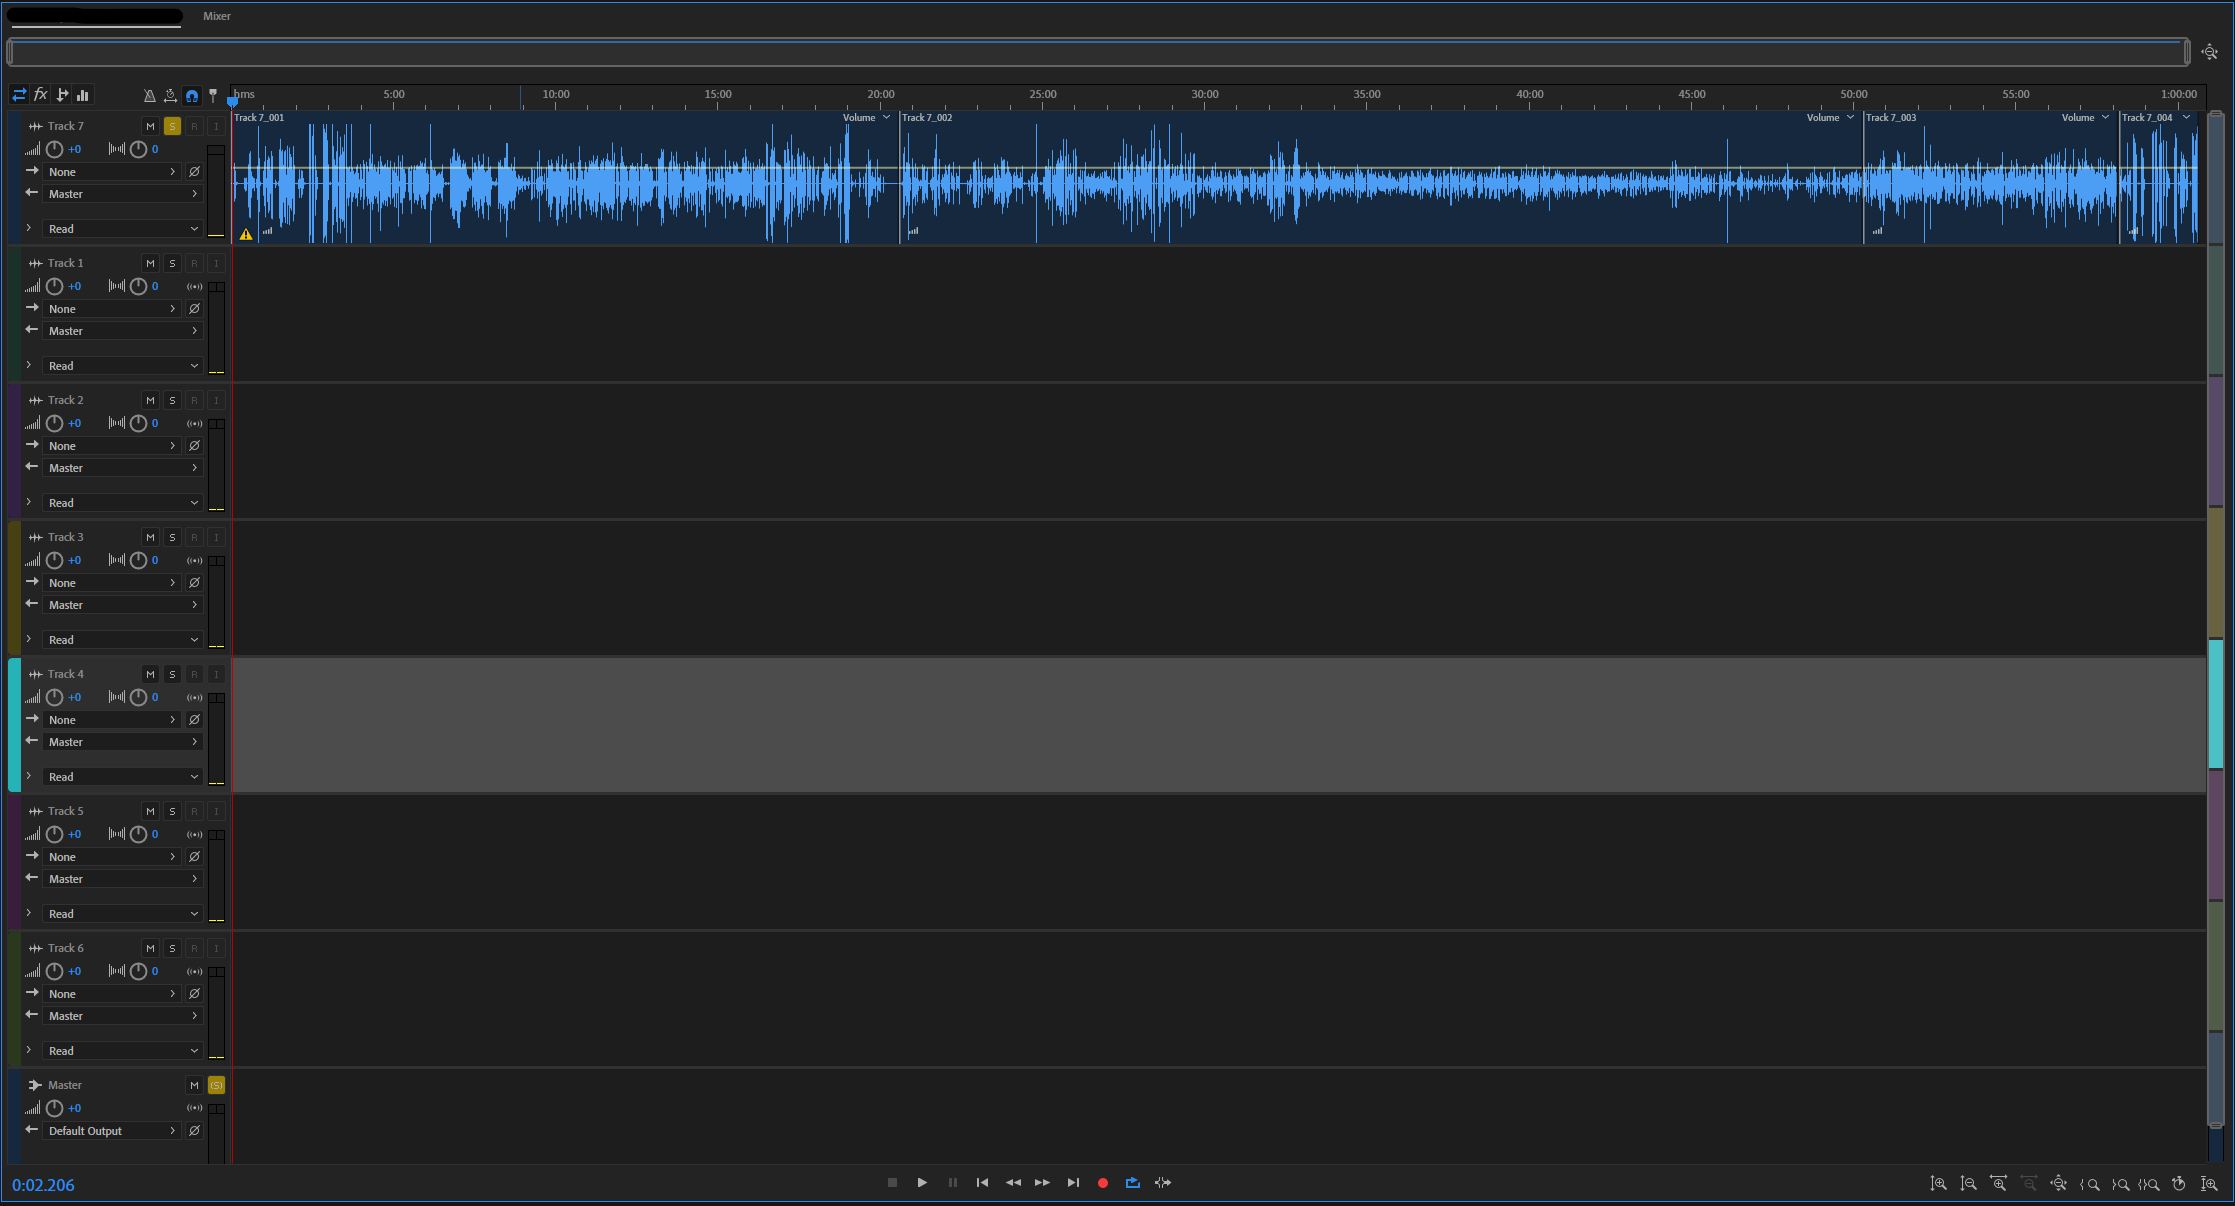The width and height of the screenshot is (2235, 1206).
Task: Open Track 7 input dropdown showing None
Action: pyautogui.click(x=112, y=172)
